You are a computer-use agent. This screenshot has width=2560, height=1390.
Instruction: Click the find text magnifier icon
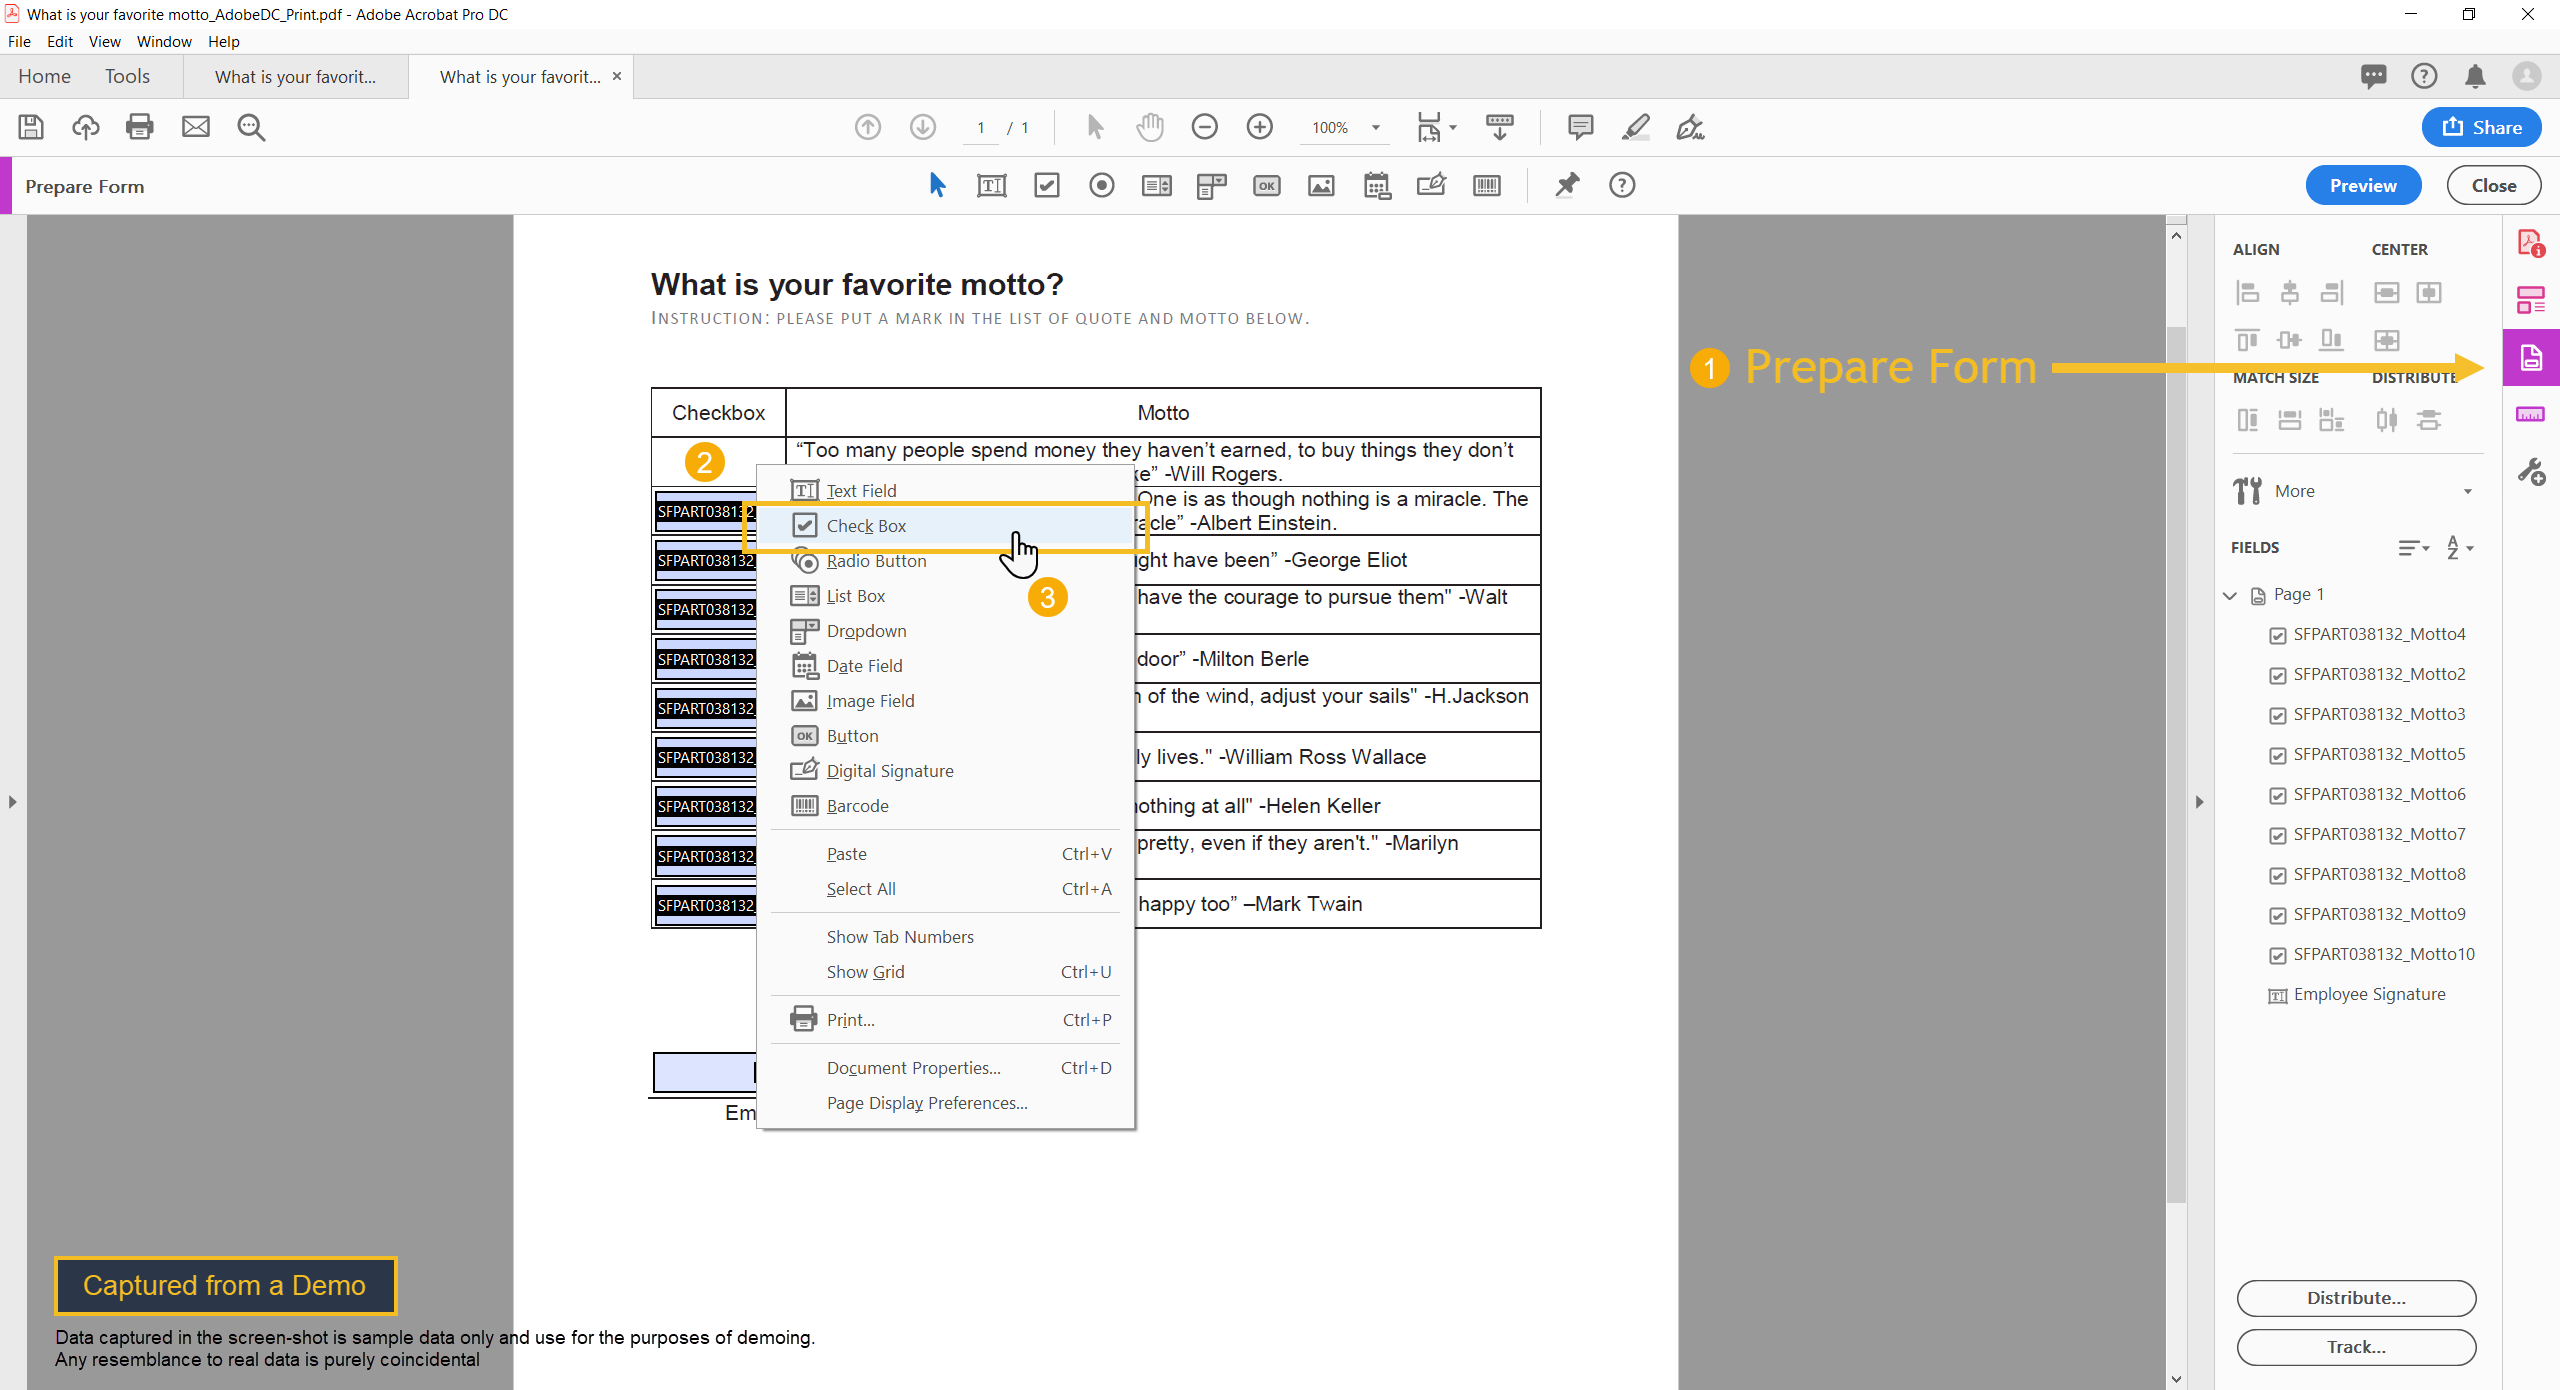tap(251, 127)
